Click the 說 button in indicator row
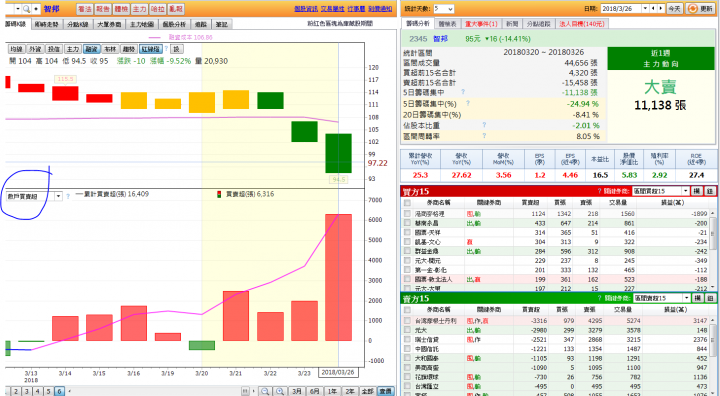 point(177,49)
